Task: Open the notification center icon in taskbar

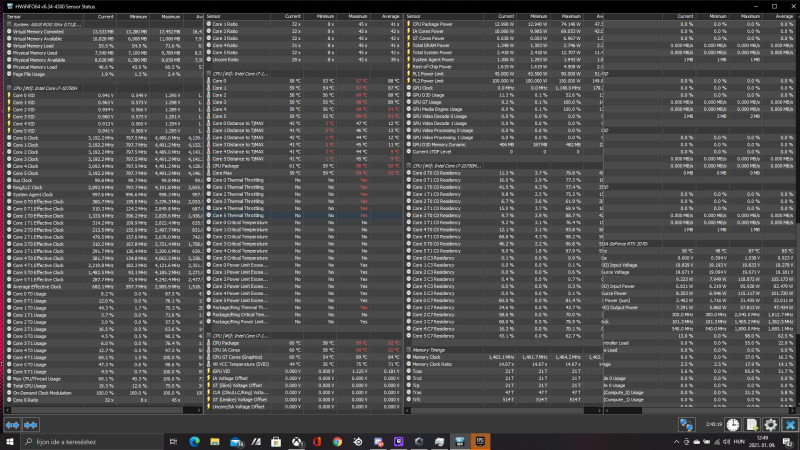Action: 788,442
